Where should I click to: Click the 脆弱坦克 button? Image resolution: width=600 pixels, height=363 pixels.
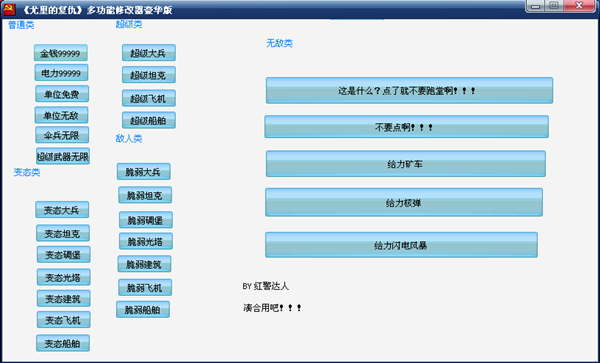pyautogui.click(x=145, y=195)
